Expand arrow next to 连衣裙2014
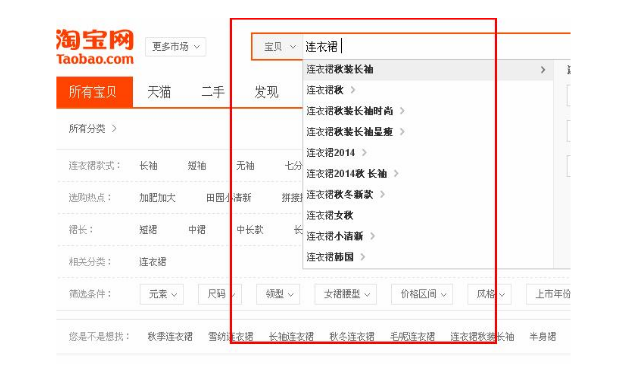 pyautogui.click(x=364, y=153)
